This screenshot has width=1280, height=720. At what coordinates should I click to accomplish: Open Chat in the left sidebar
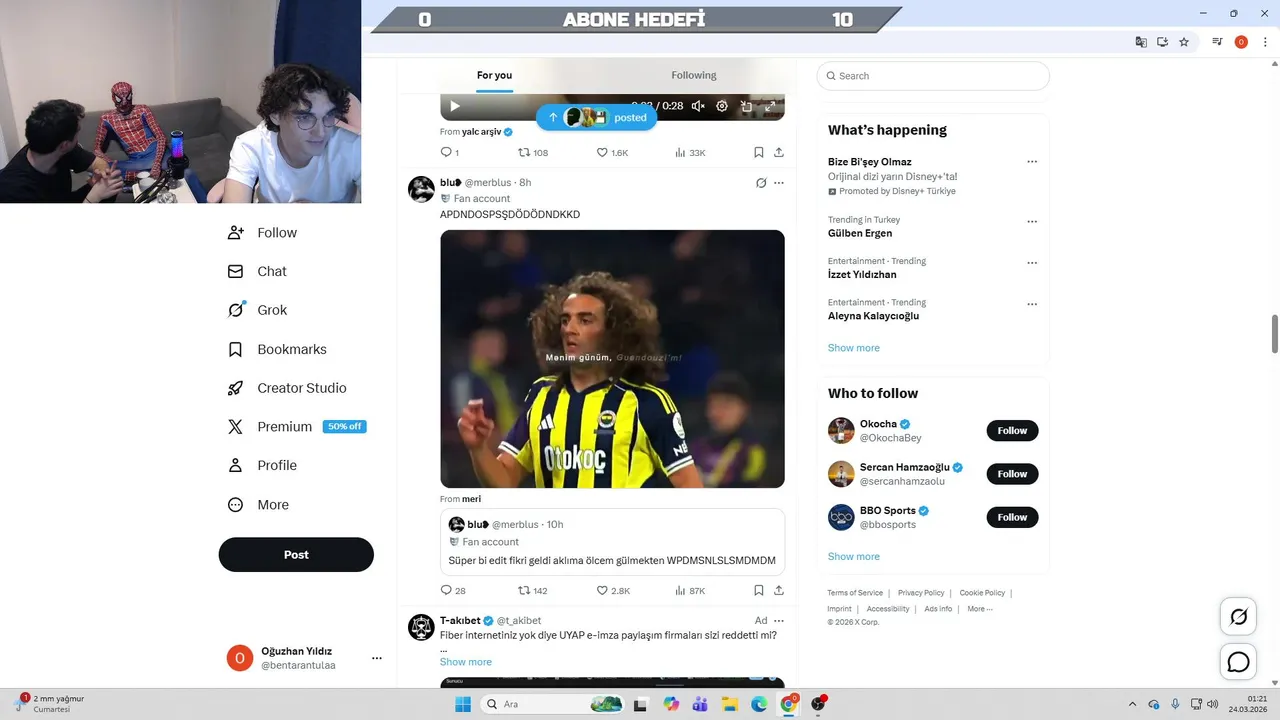(x=257, y=271)
